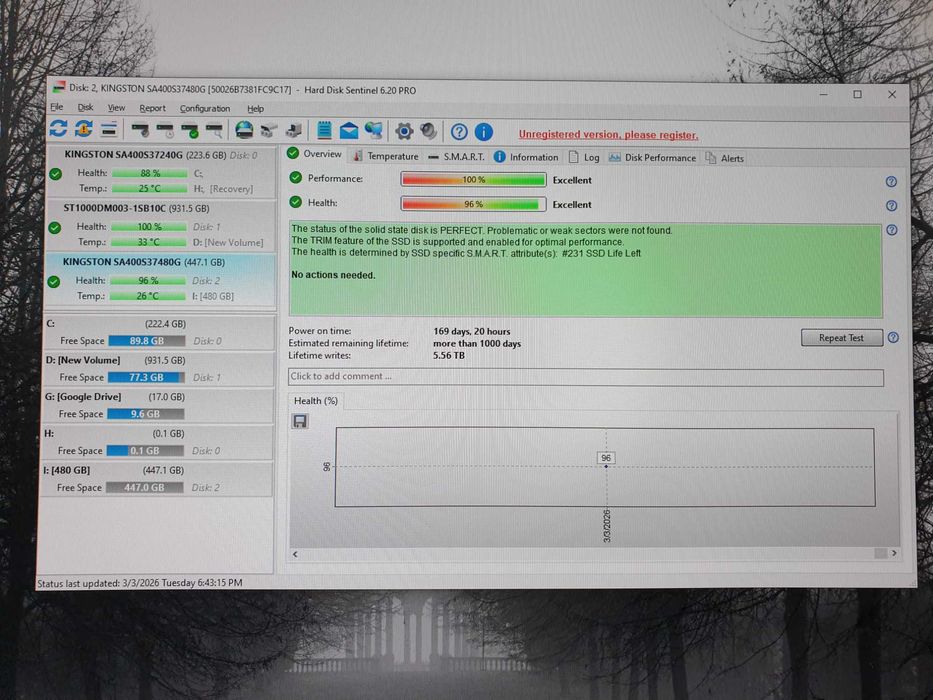Image resolution: width=933 pixels, height=700 pixels.
Task: Click help icon beside status text box
Action: [x=892, y=230]
